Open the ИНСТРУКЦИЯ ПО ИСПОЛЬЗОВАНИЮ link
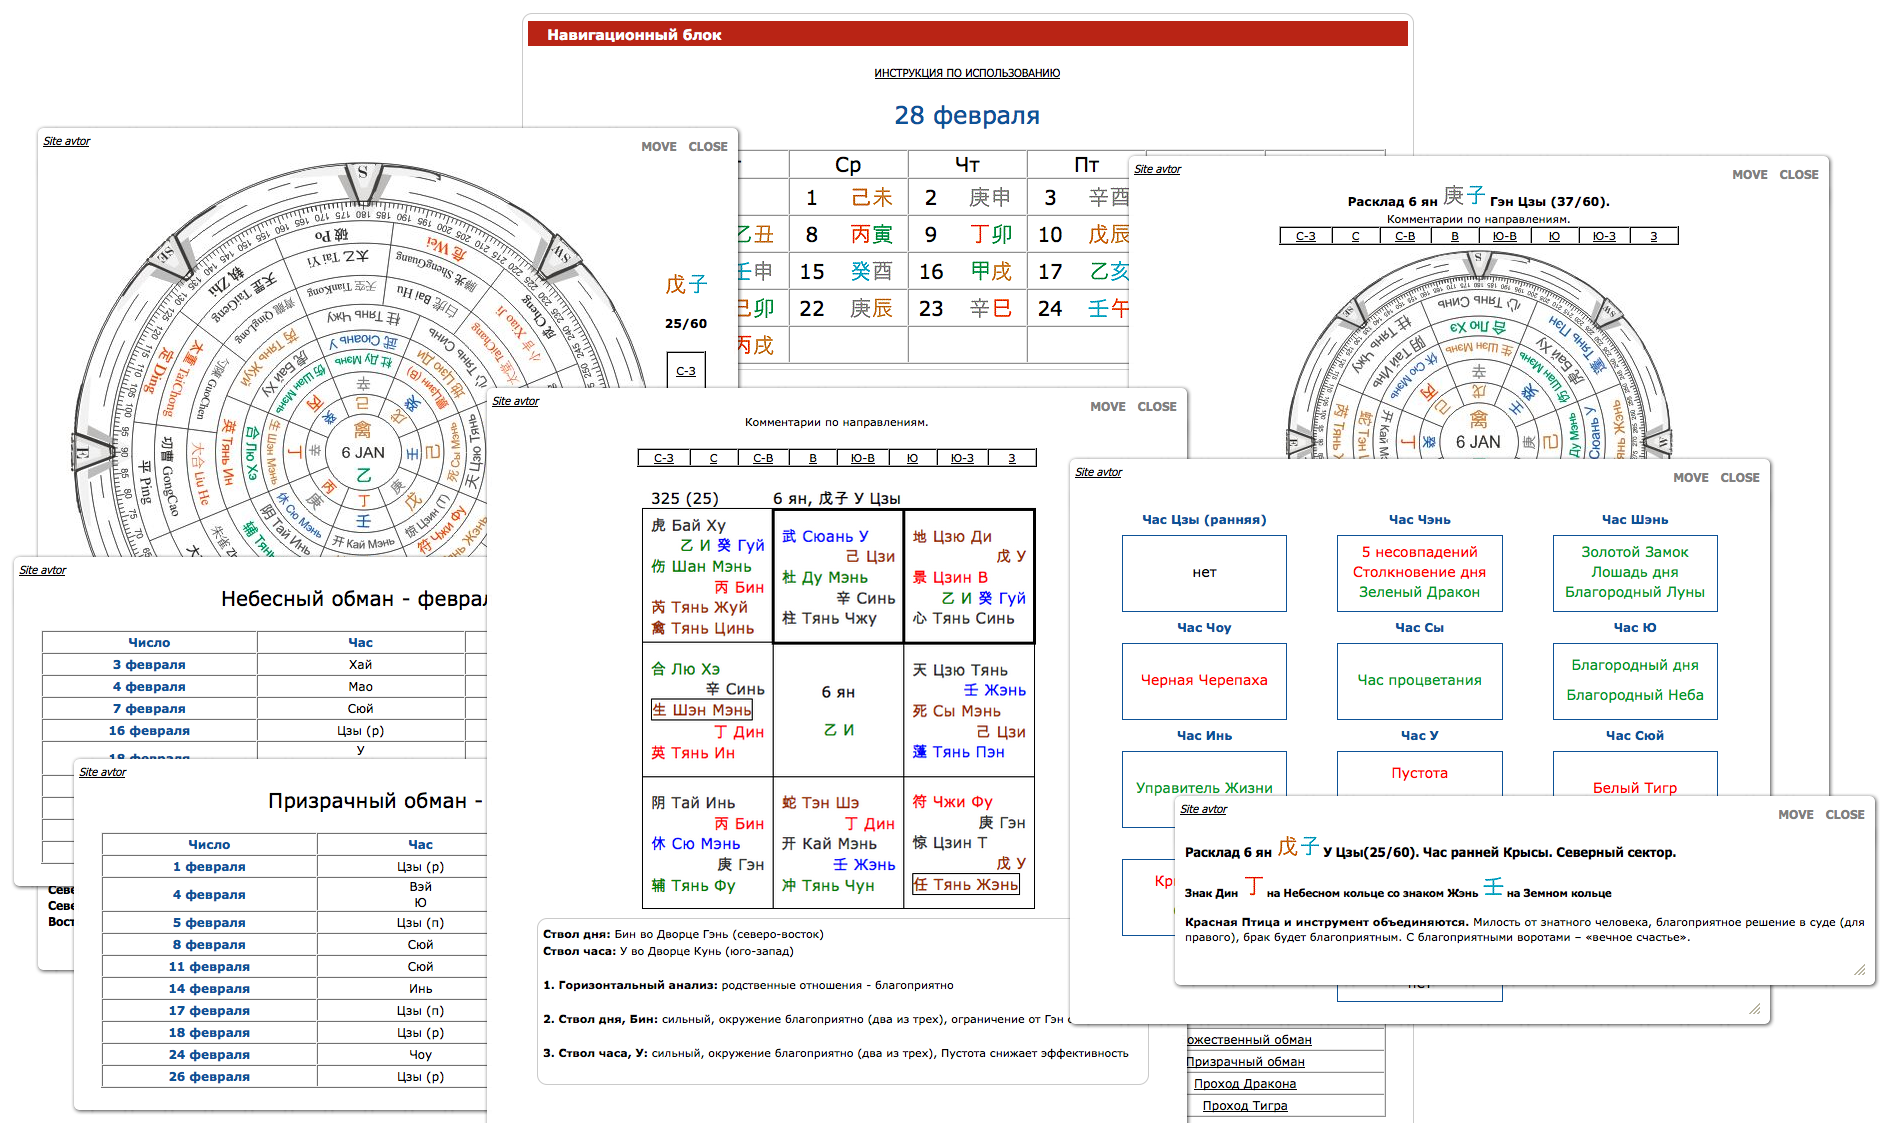 tap(967, 73)
